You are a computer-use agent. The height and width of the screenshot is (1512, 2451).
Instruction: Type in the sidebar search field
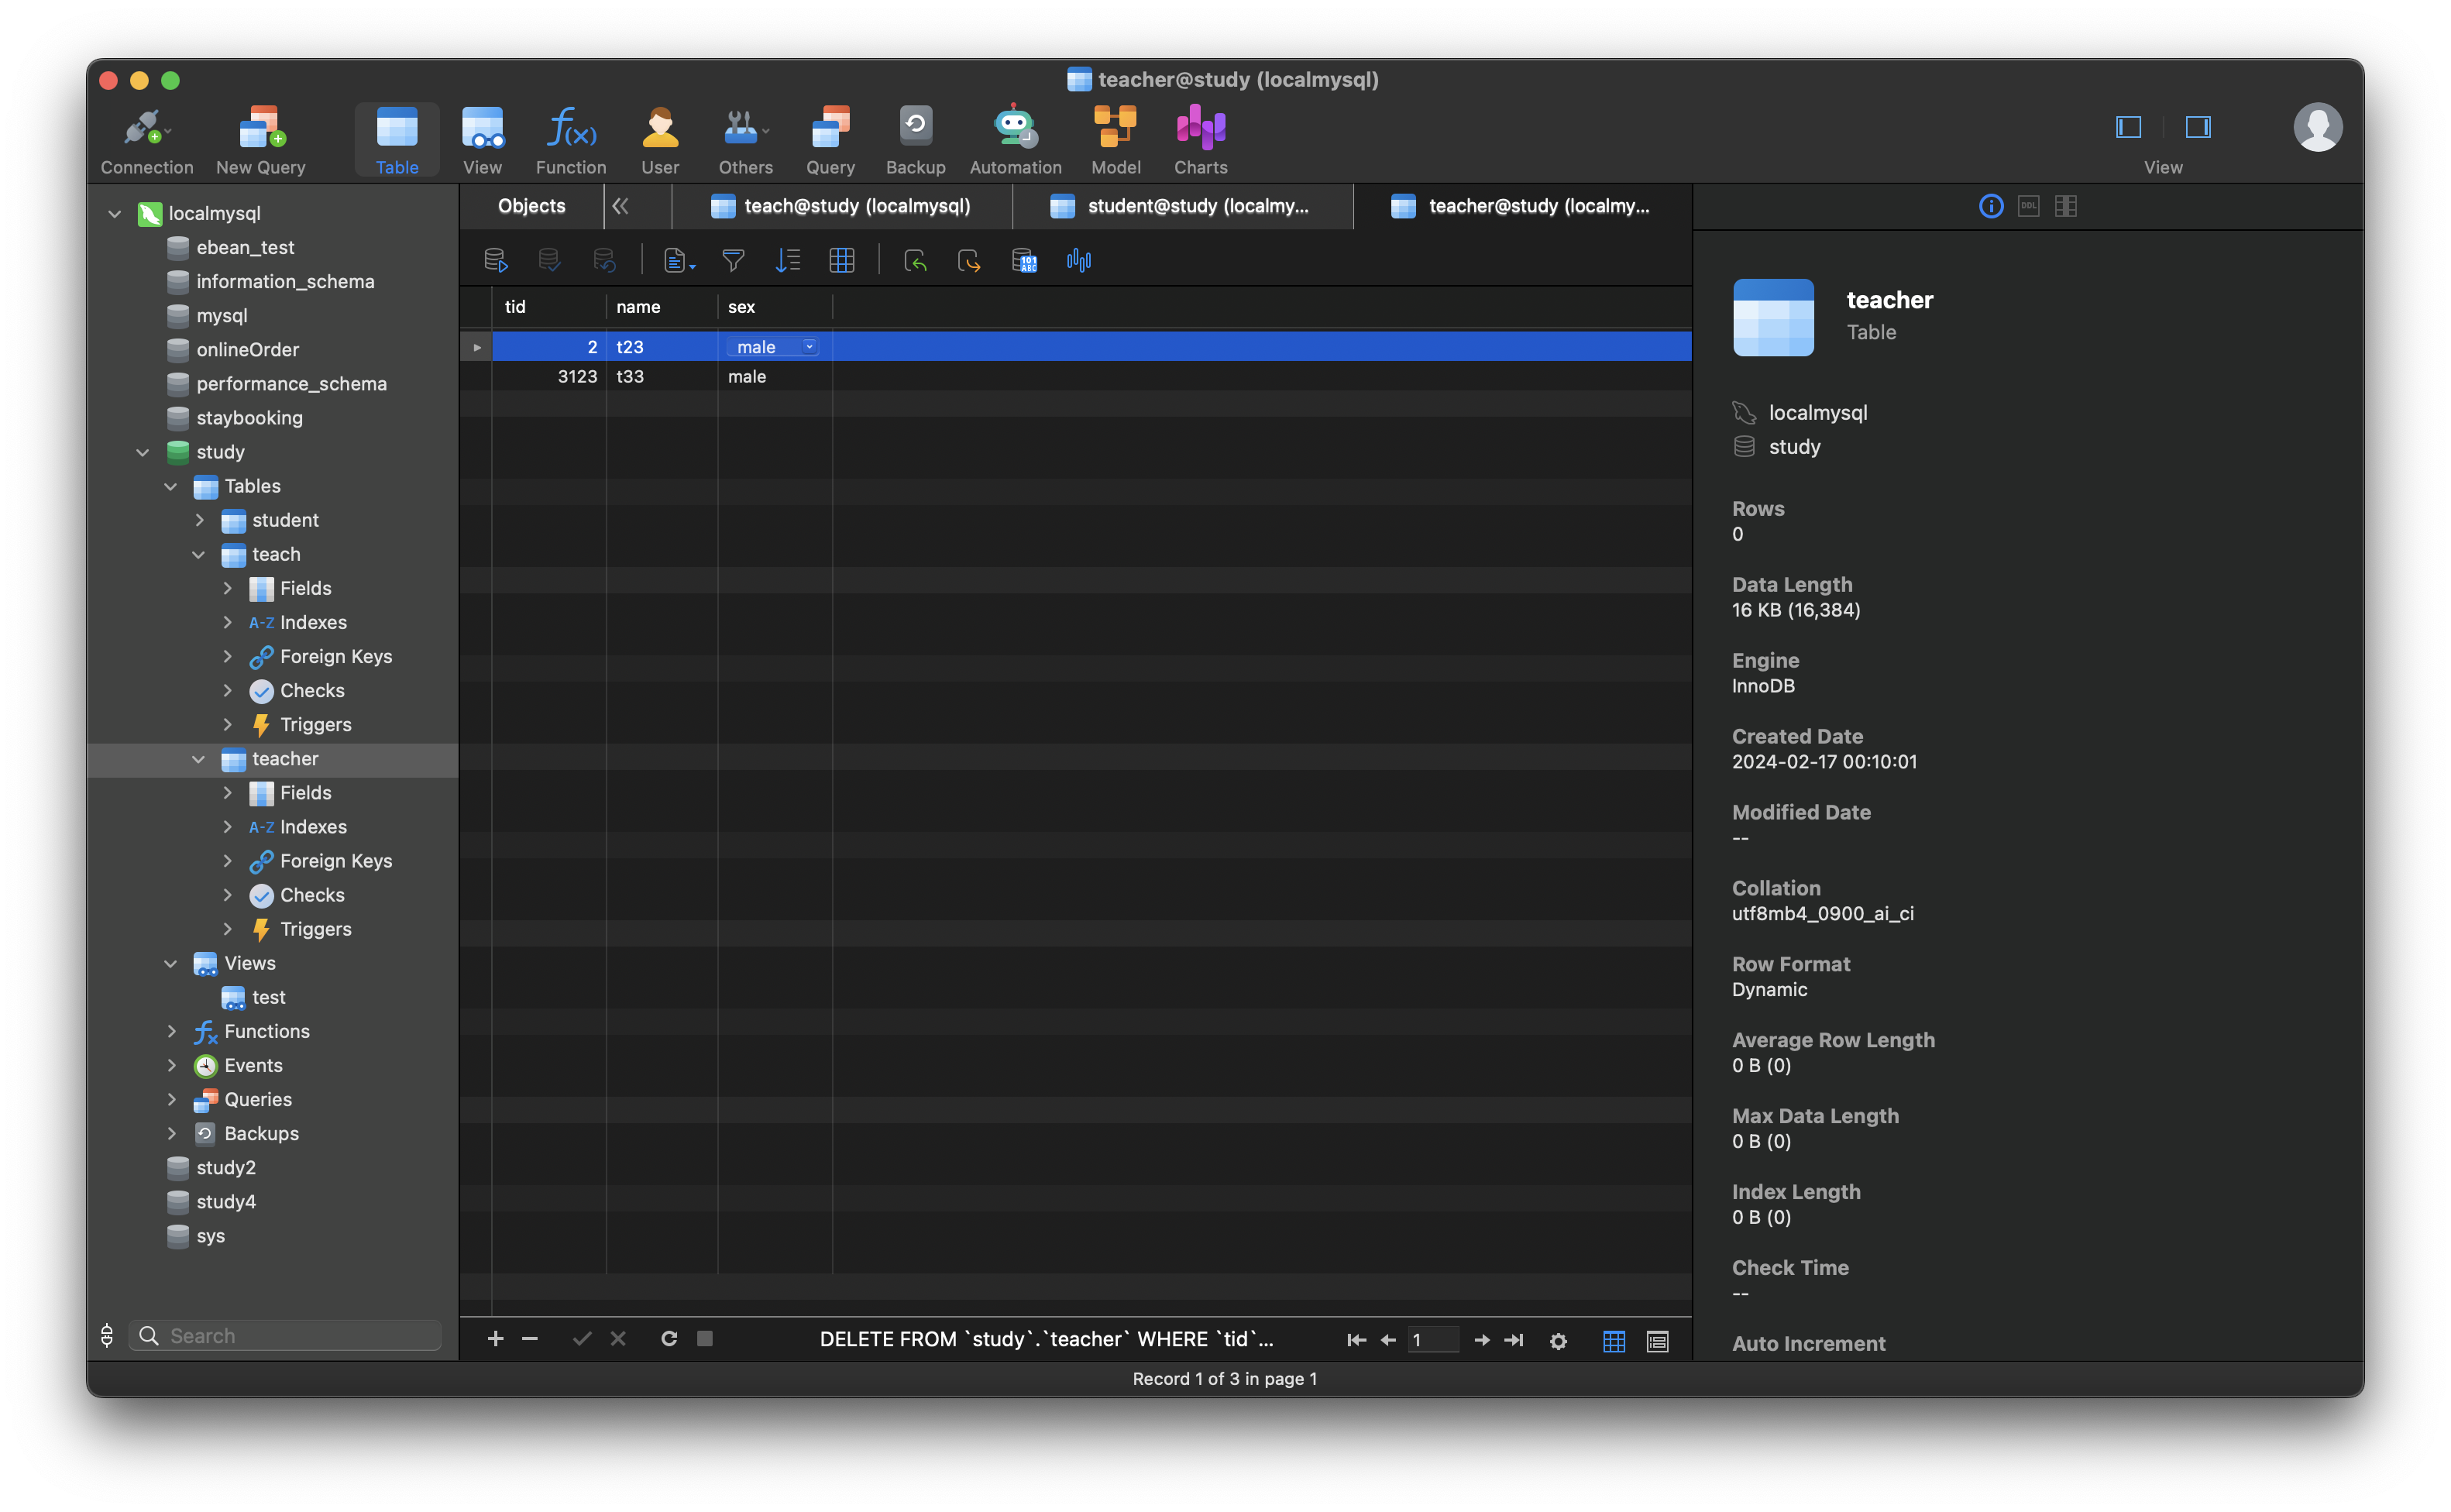pyautogui.click(x=285, y=1335)
